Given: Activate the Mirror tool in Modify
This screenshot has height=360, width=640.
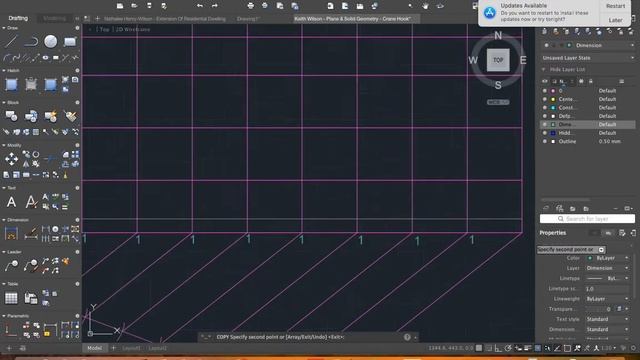Looking at the screenshot, I should [26, 164].
